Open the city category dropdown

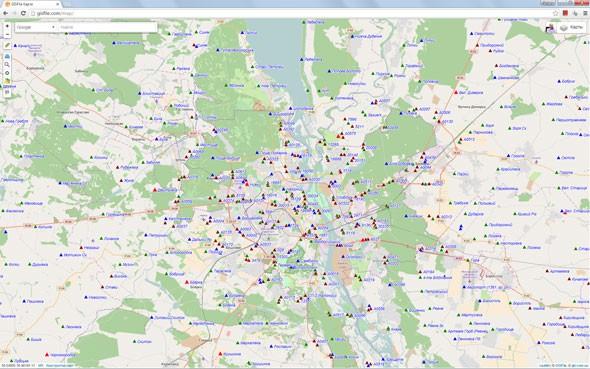[36, 27]
